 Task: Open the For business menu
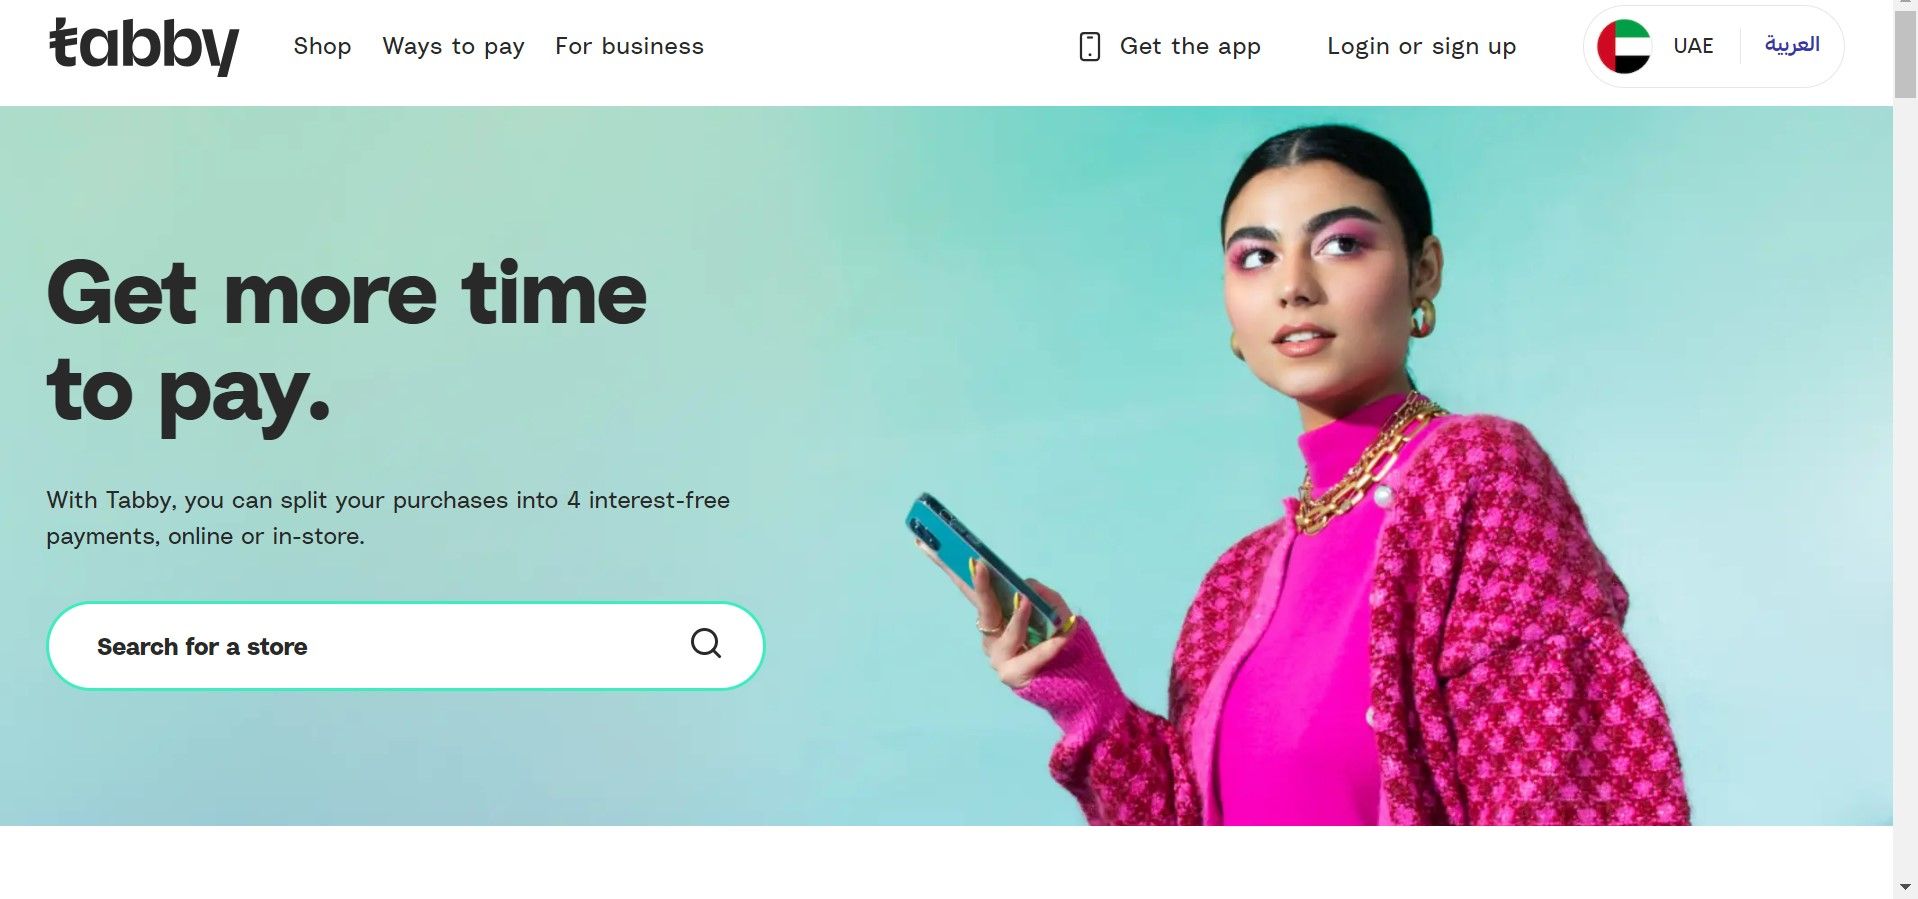point(629,46)
